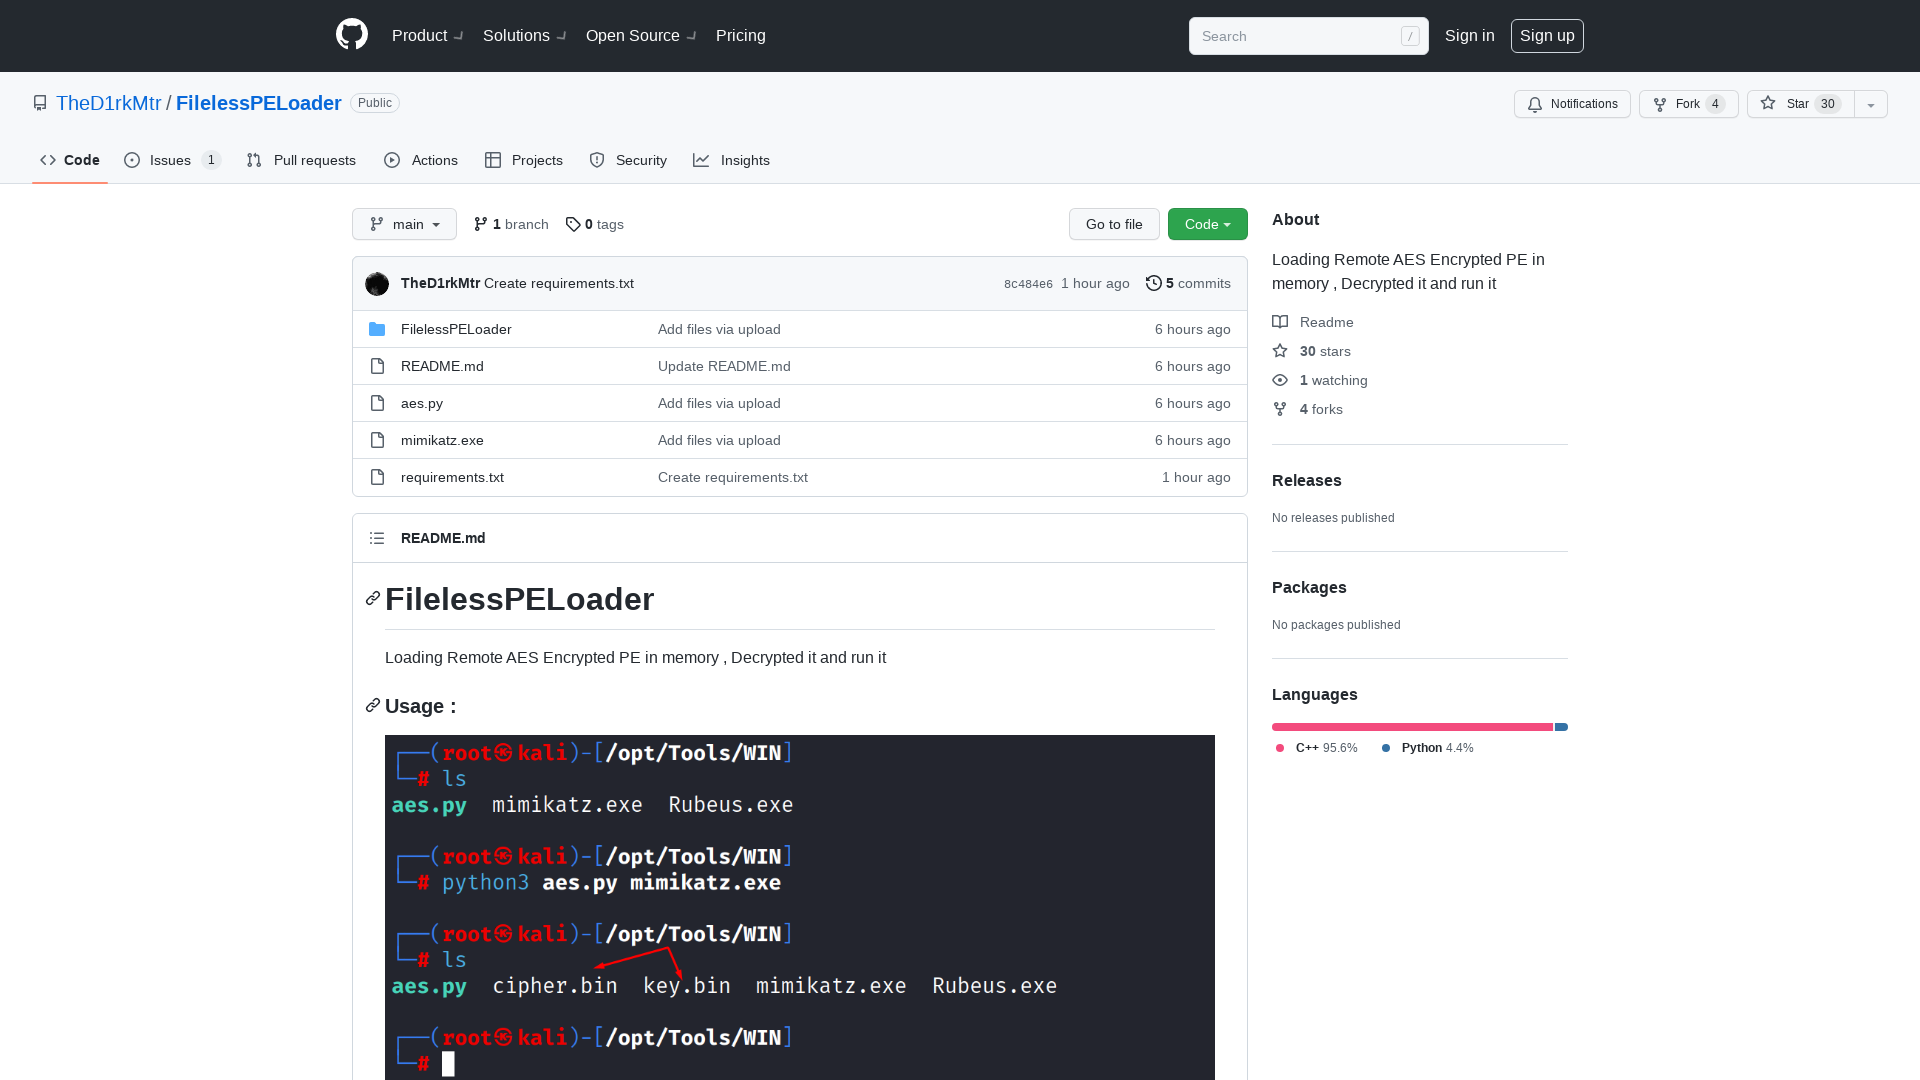Open the Security tab
The width and height of the screenshot is (1920, 1080).
tap(628, 160)
